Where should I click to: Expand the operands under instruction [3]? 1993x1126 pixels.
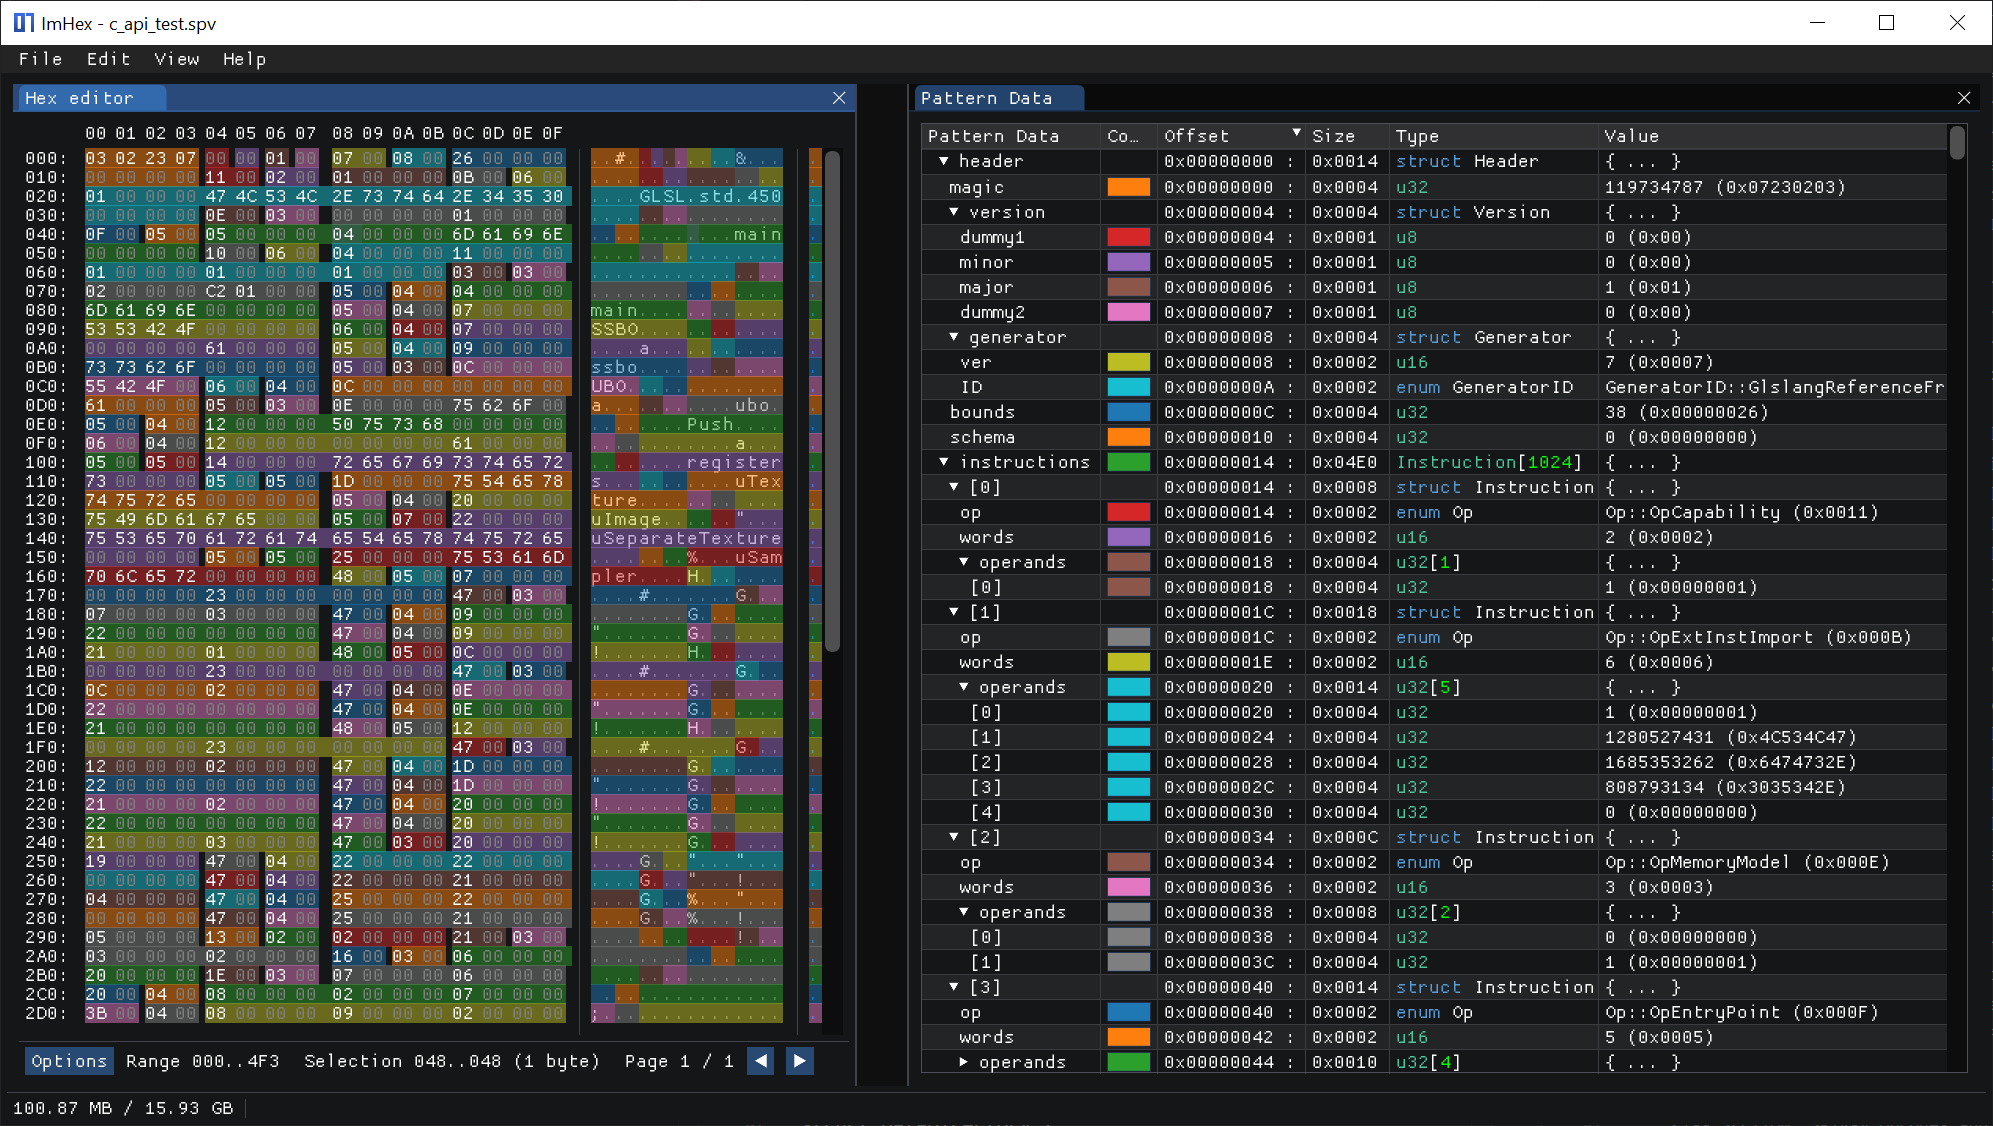click(963, 1062)
